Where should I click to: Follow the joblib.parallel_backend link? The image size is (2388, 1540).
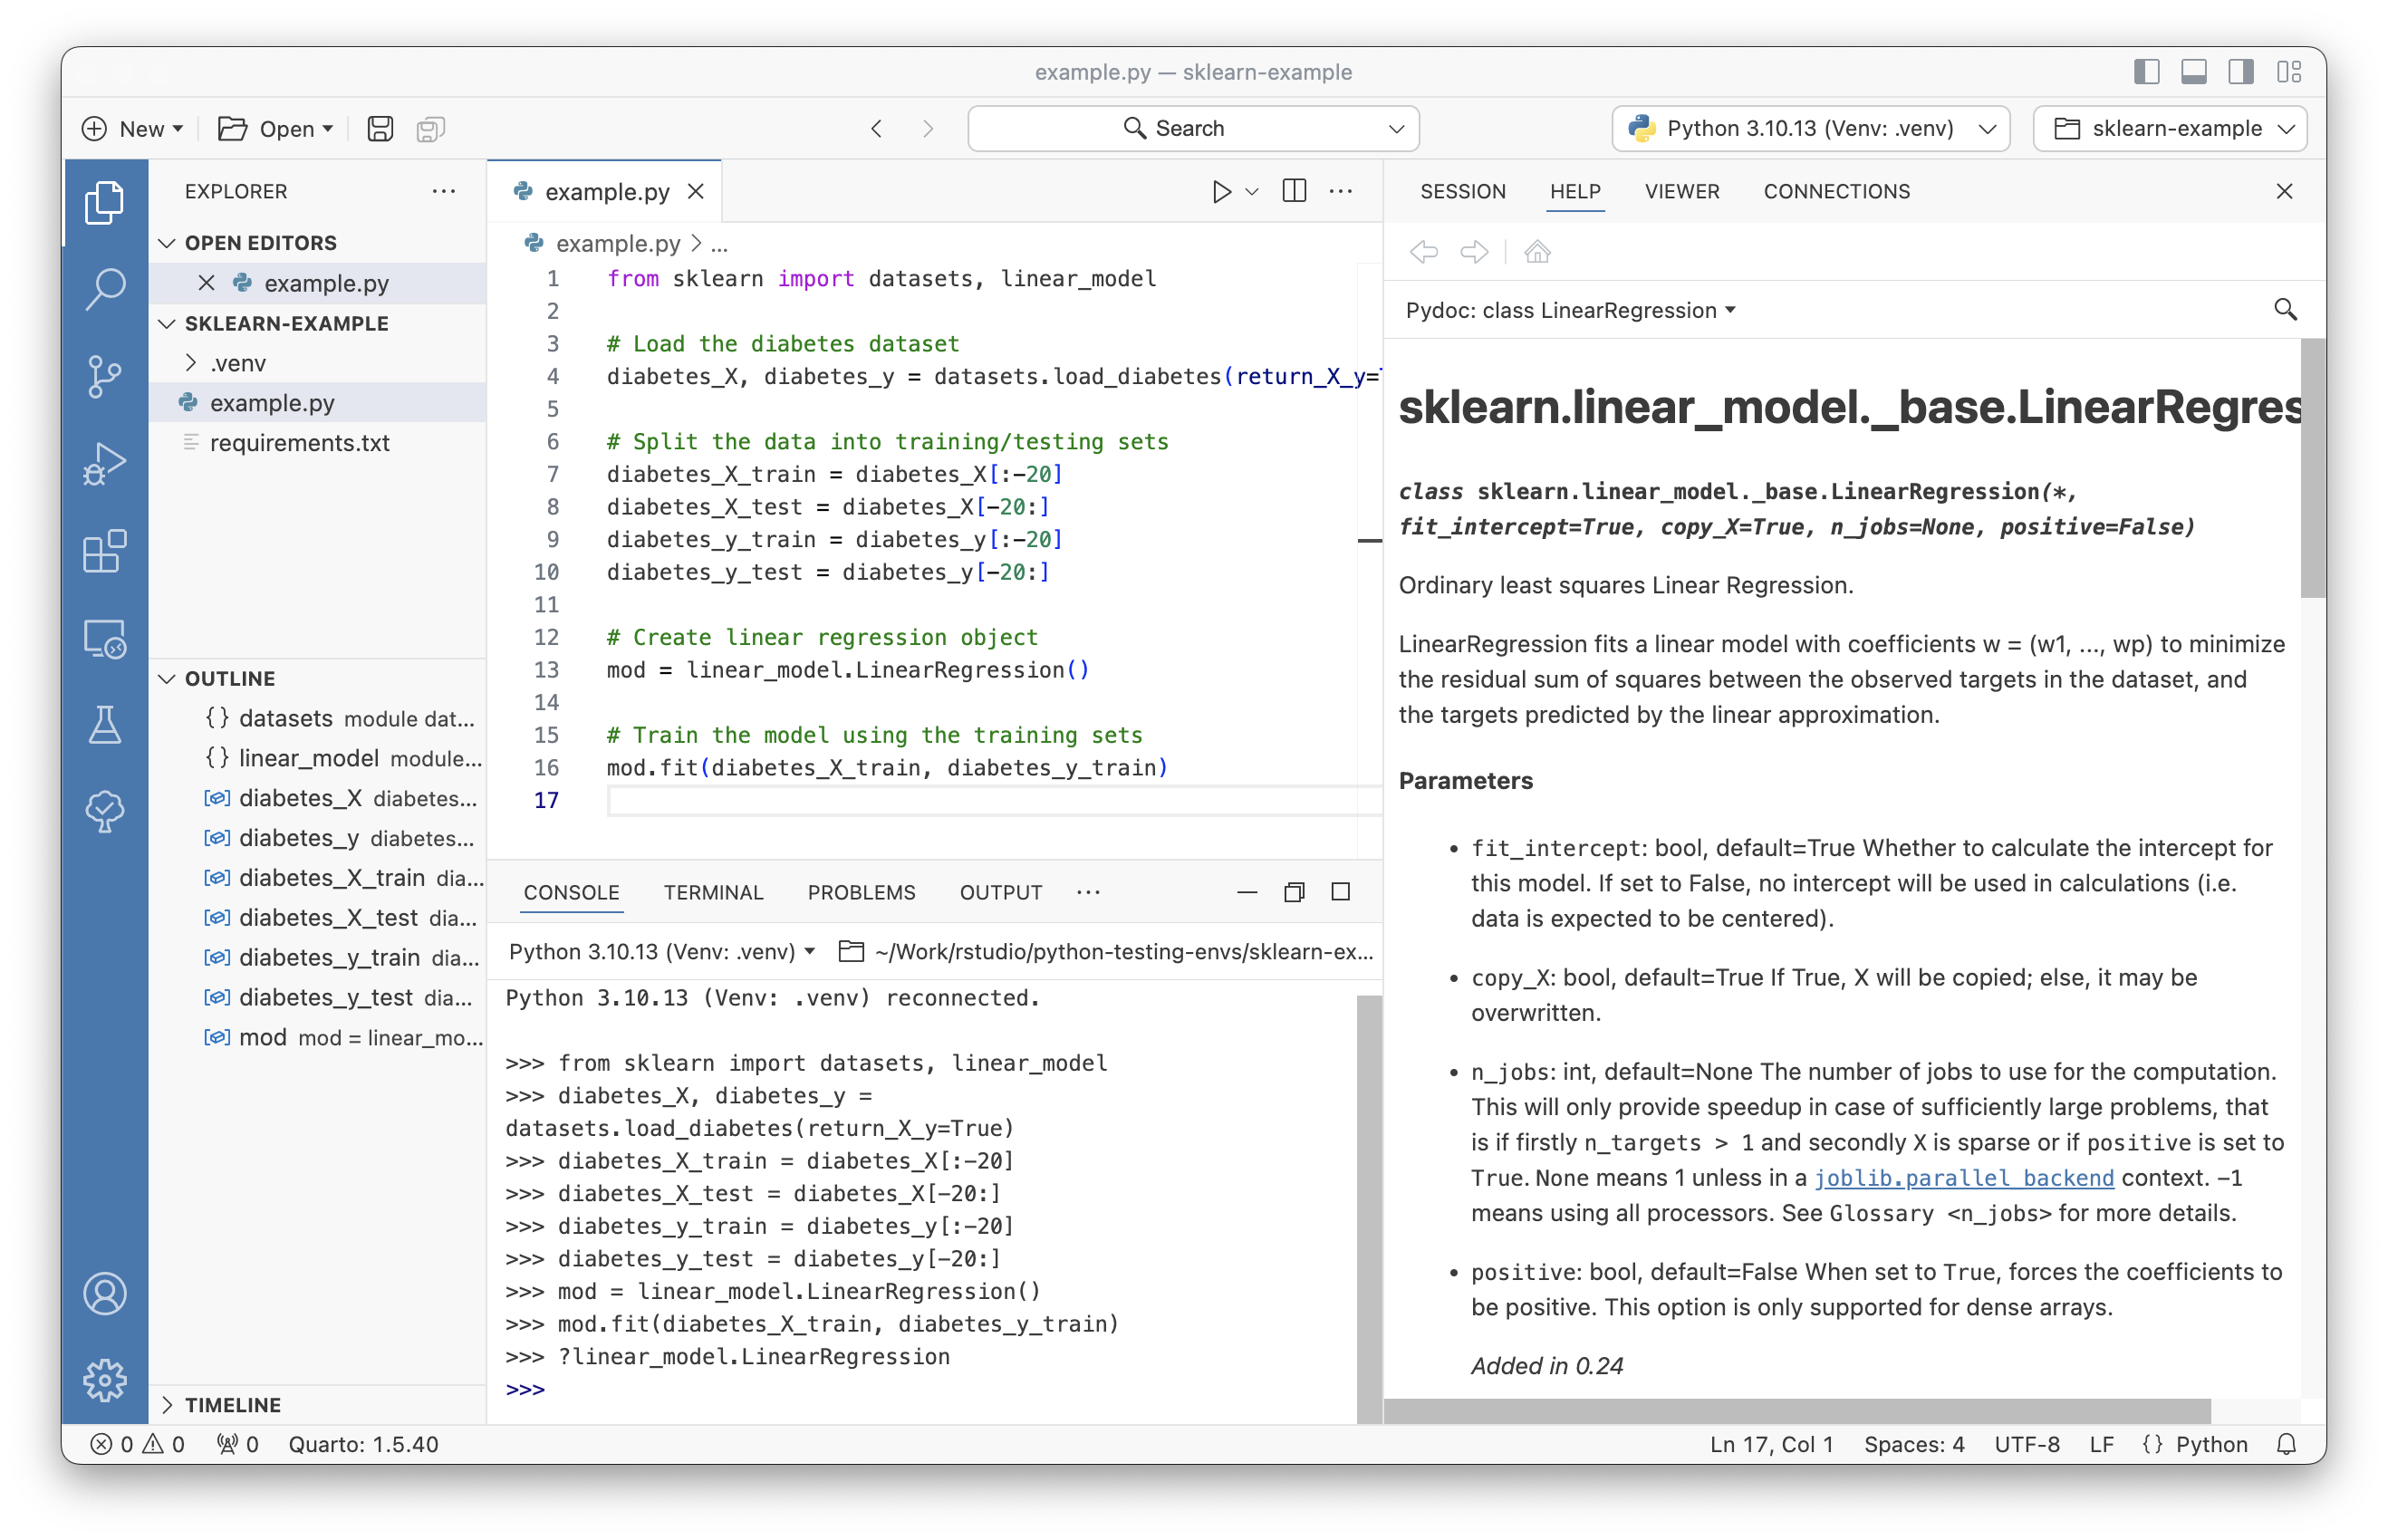coord(1963,1178)
